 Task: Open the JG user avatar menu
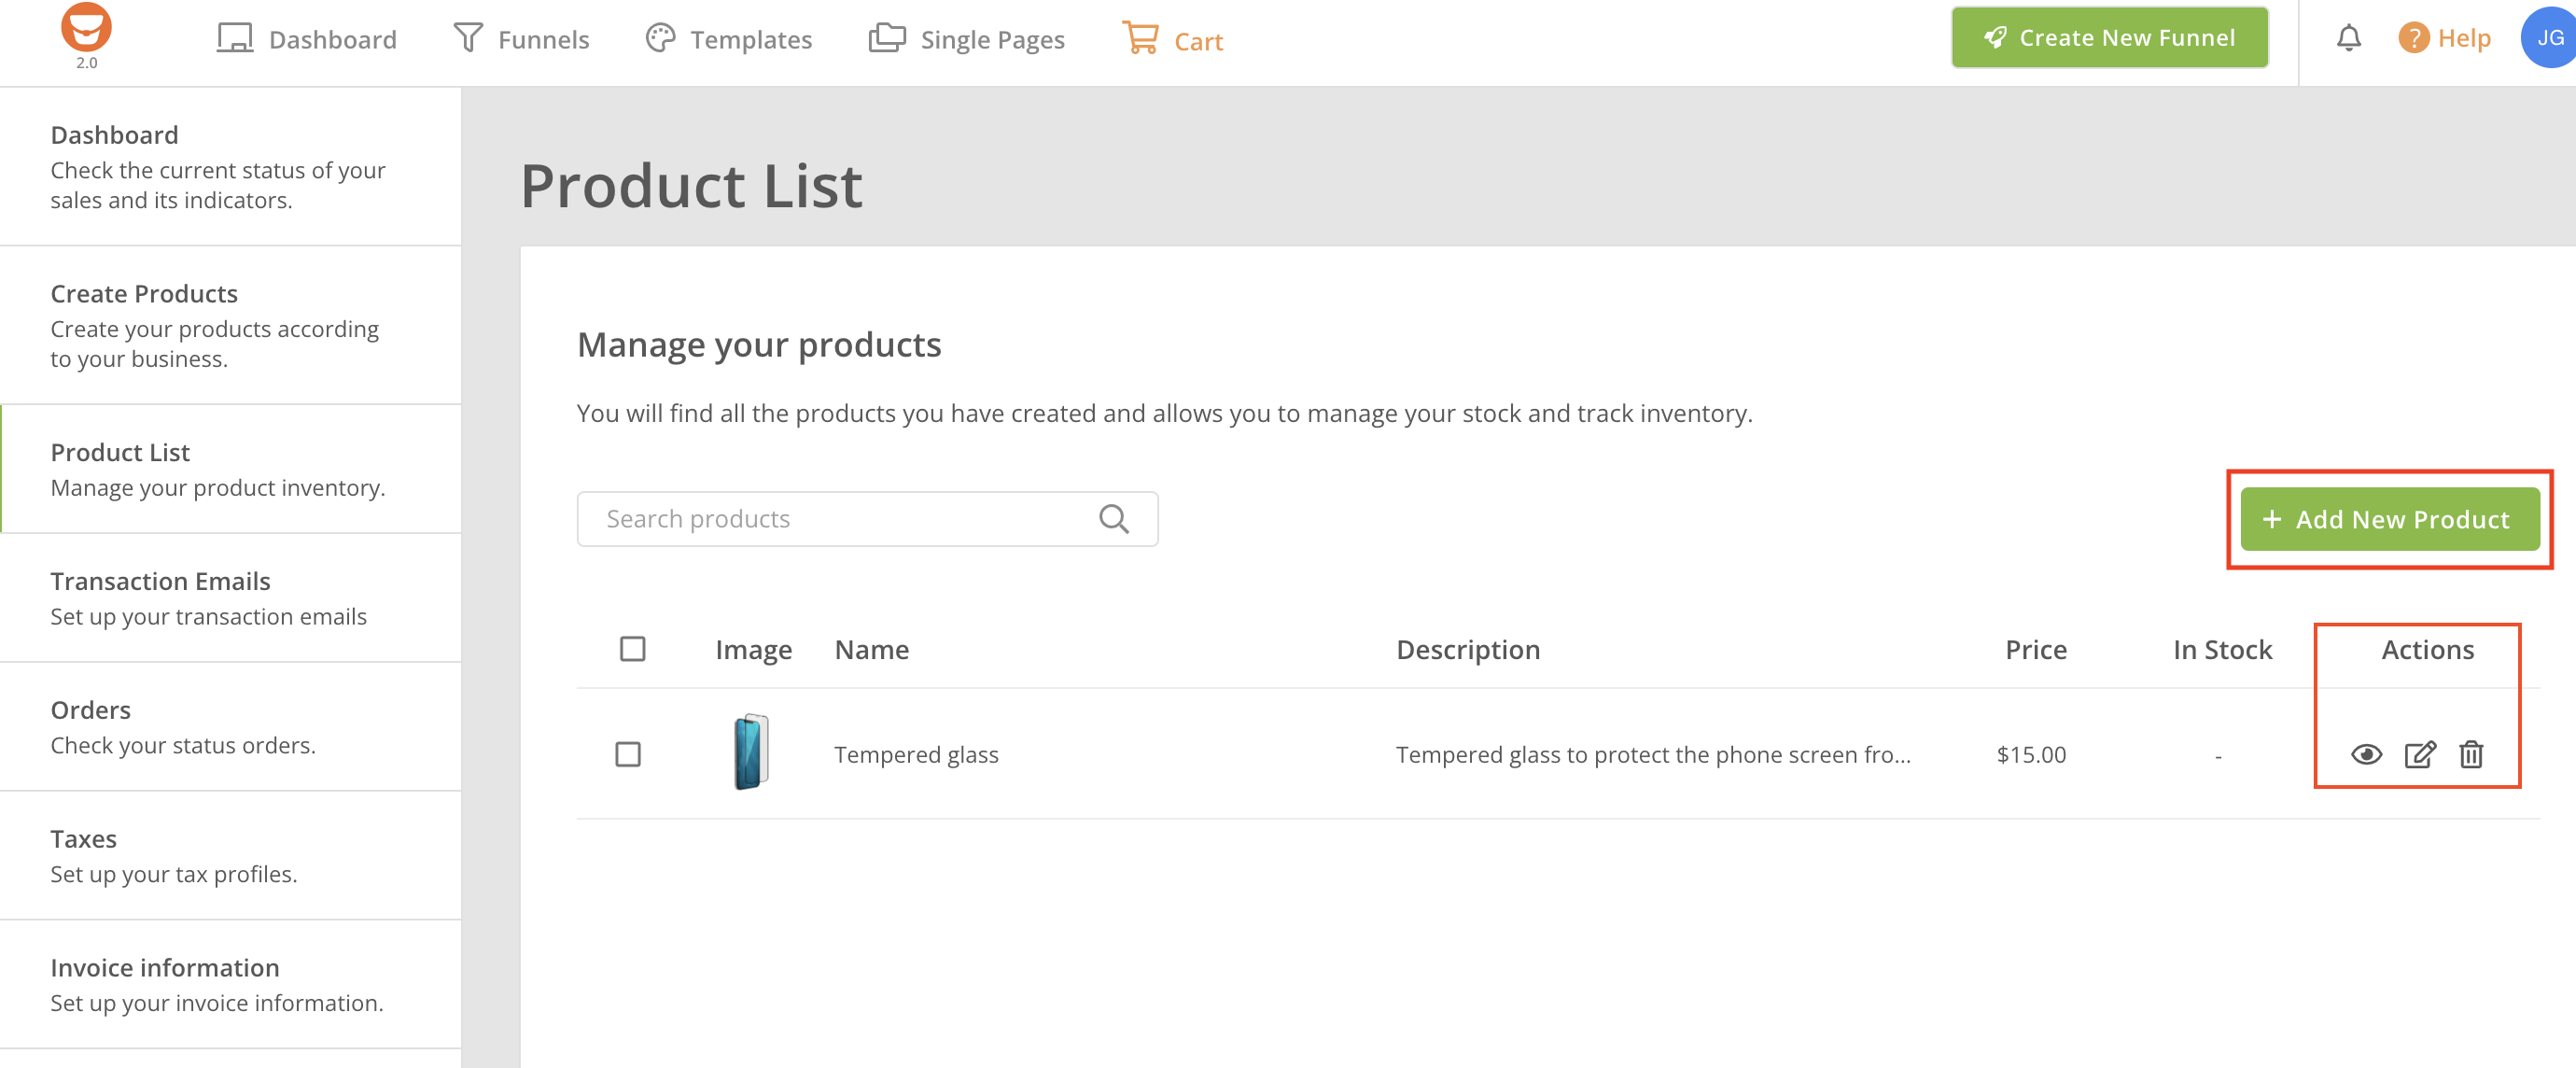(2548, 39)
